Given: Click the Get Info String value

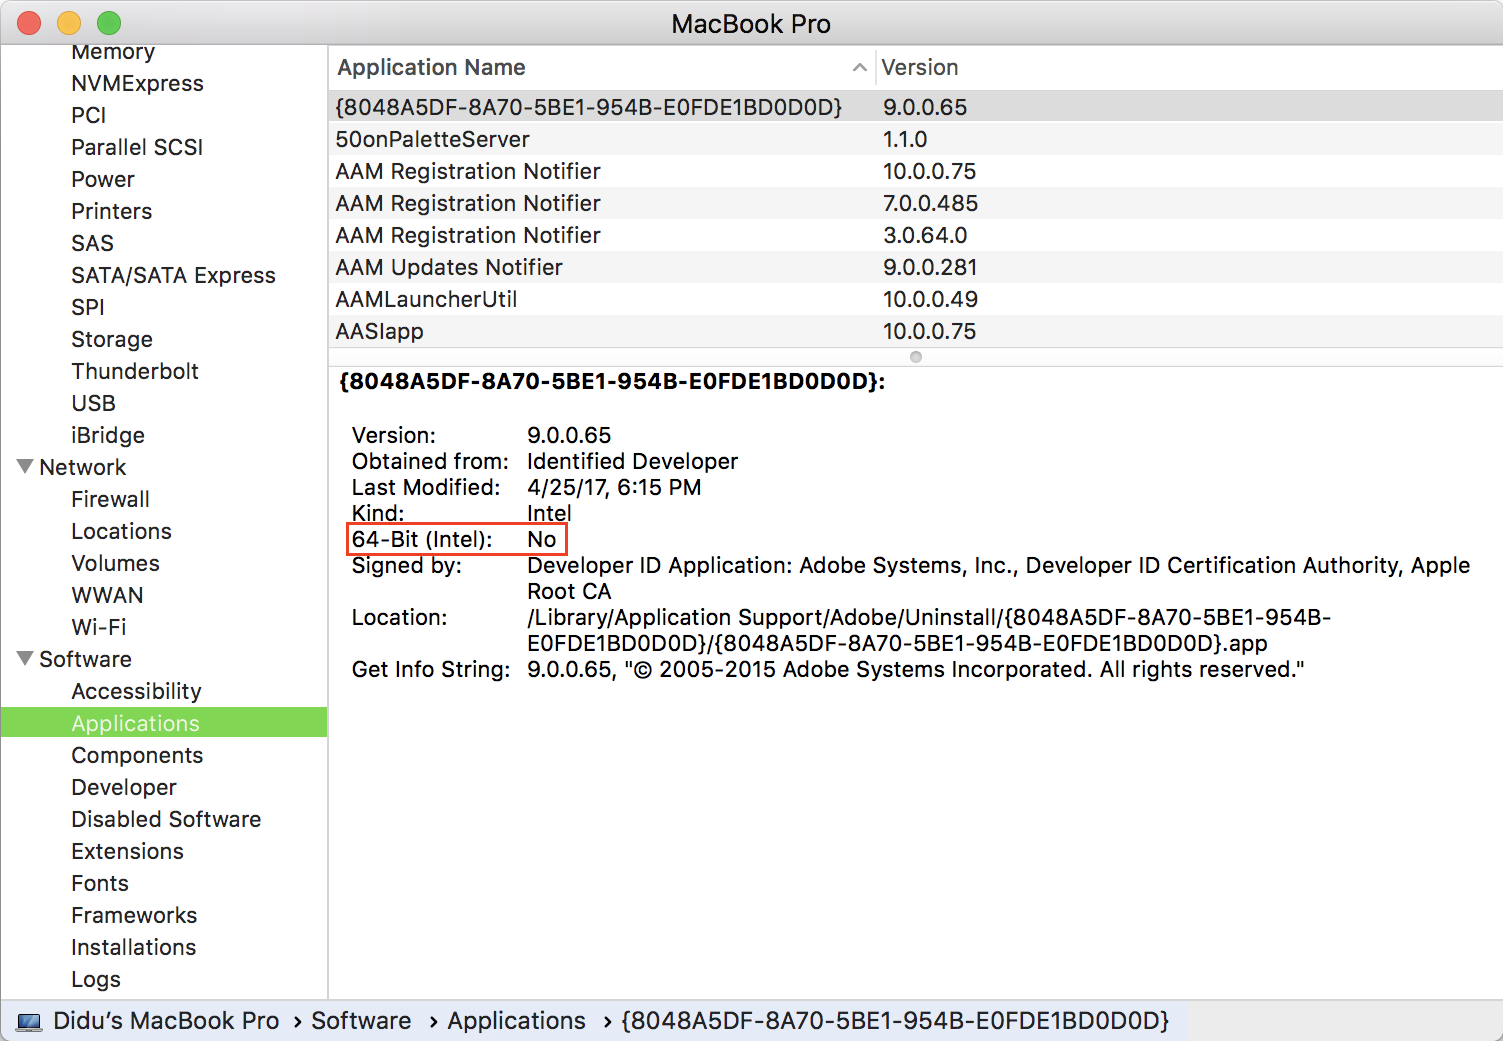Looking at the screenshot, I should coord(915,669).
